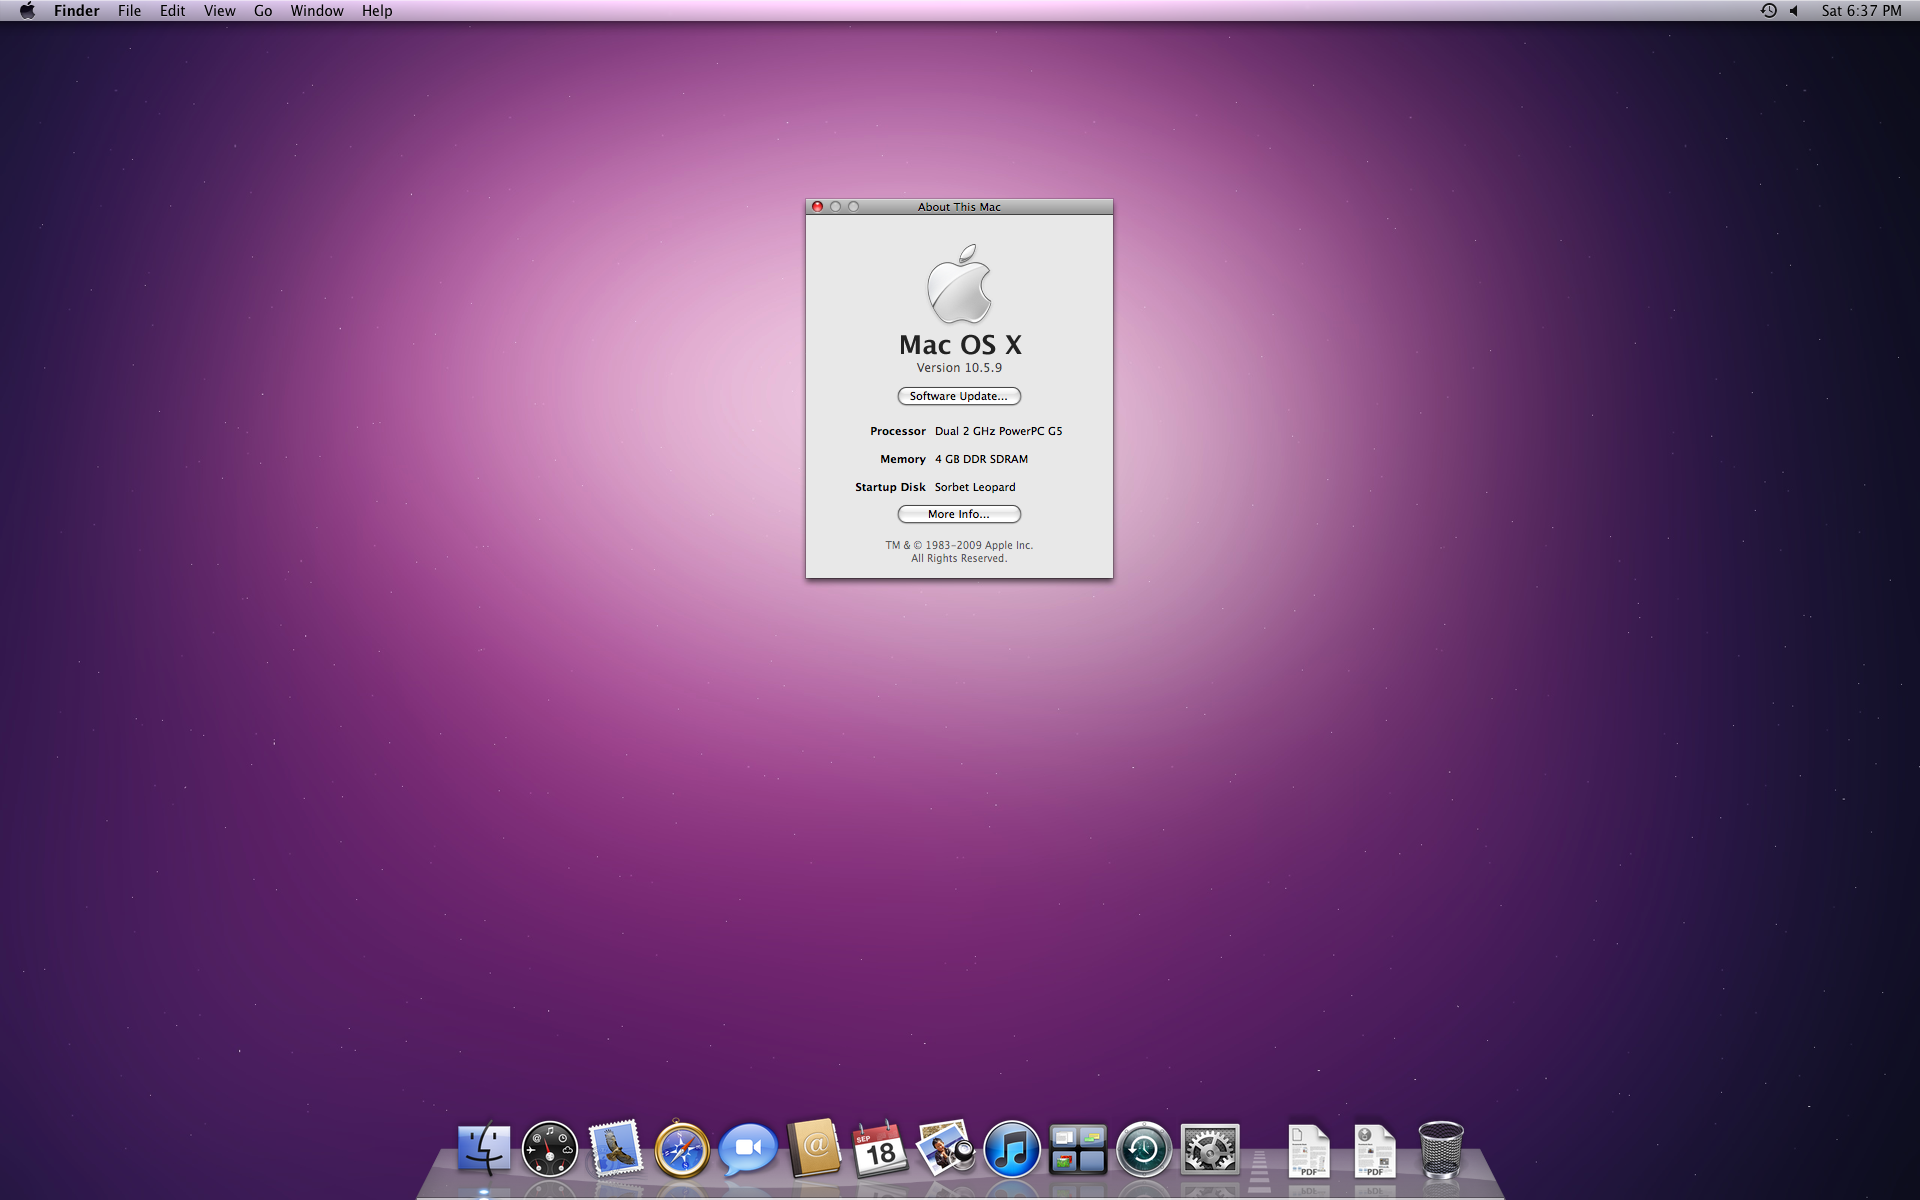The height and width of the screenshot is (1200, 1920).
Task: Click 'Sorbet Leopard' startup disk name
Action: (975, 487)
